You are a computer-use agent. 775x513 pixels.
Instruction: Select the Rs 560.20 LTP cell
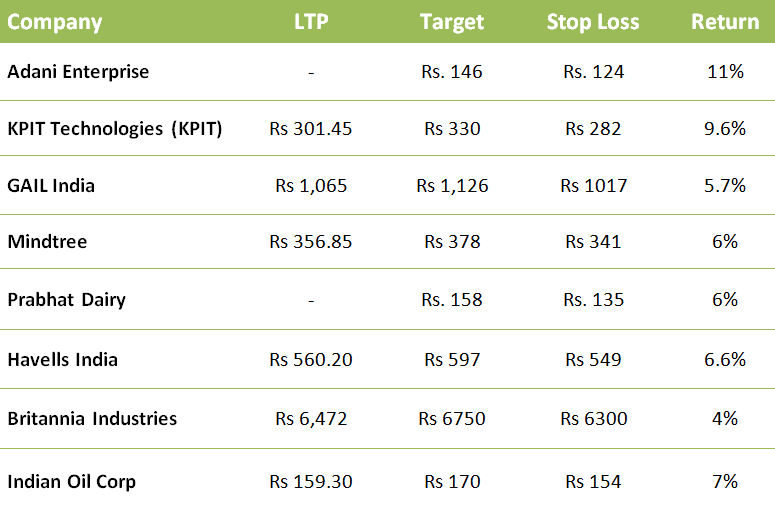[x=311, y=360]
